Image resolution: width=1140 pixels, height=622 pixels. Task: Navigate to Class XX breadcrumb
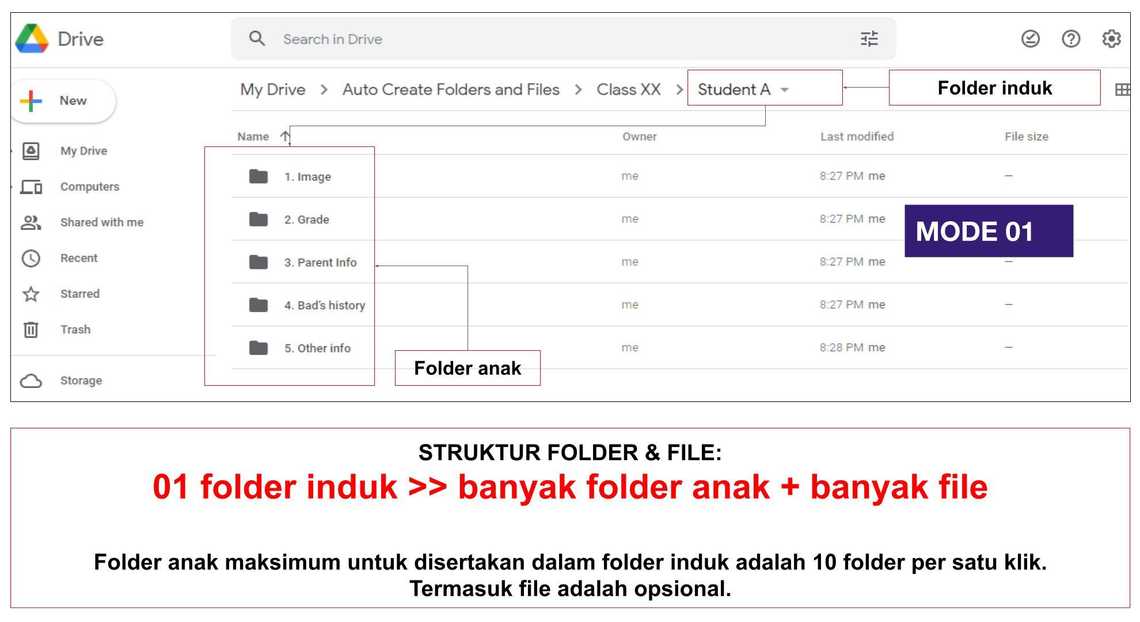(x=628, y=90)
